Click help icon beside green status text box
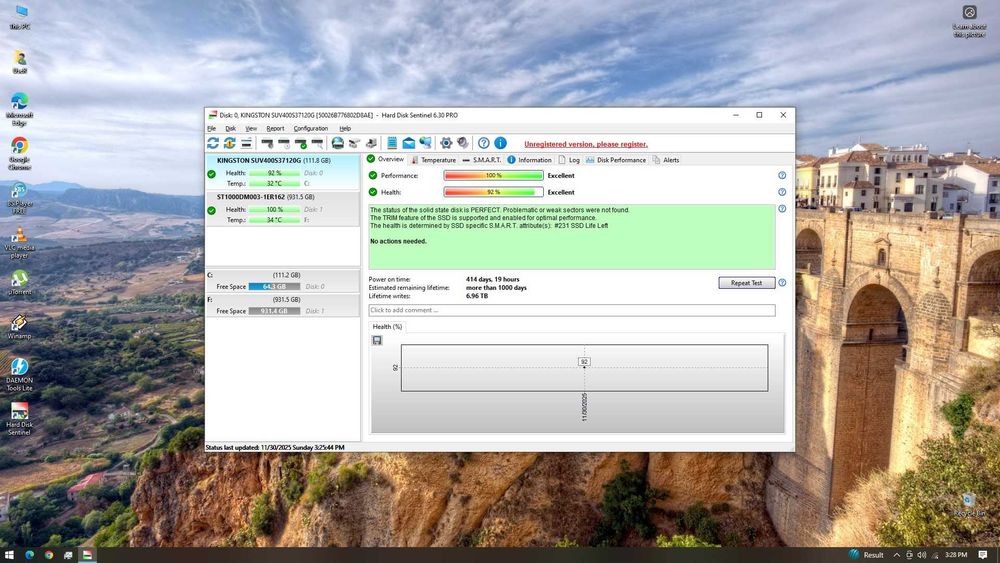Image resolution: width=1000 pixels, height=563 pixels. point(782,208)
